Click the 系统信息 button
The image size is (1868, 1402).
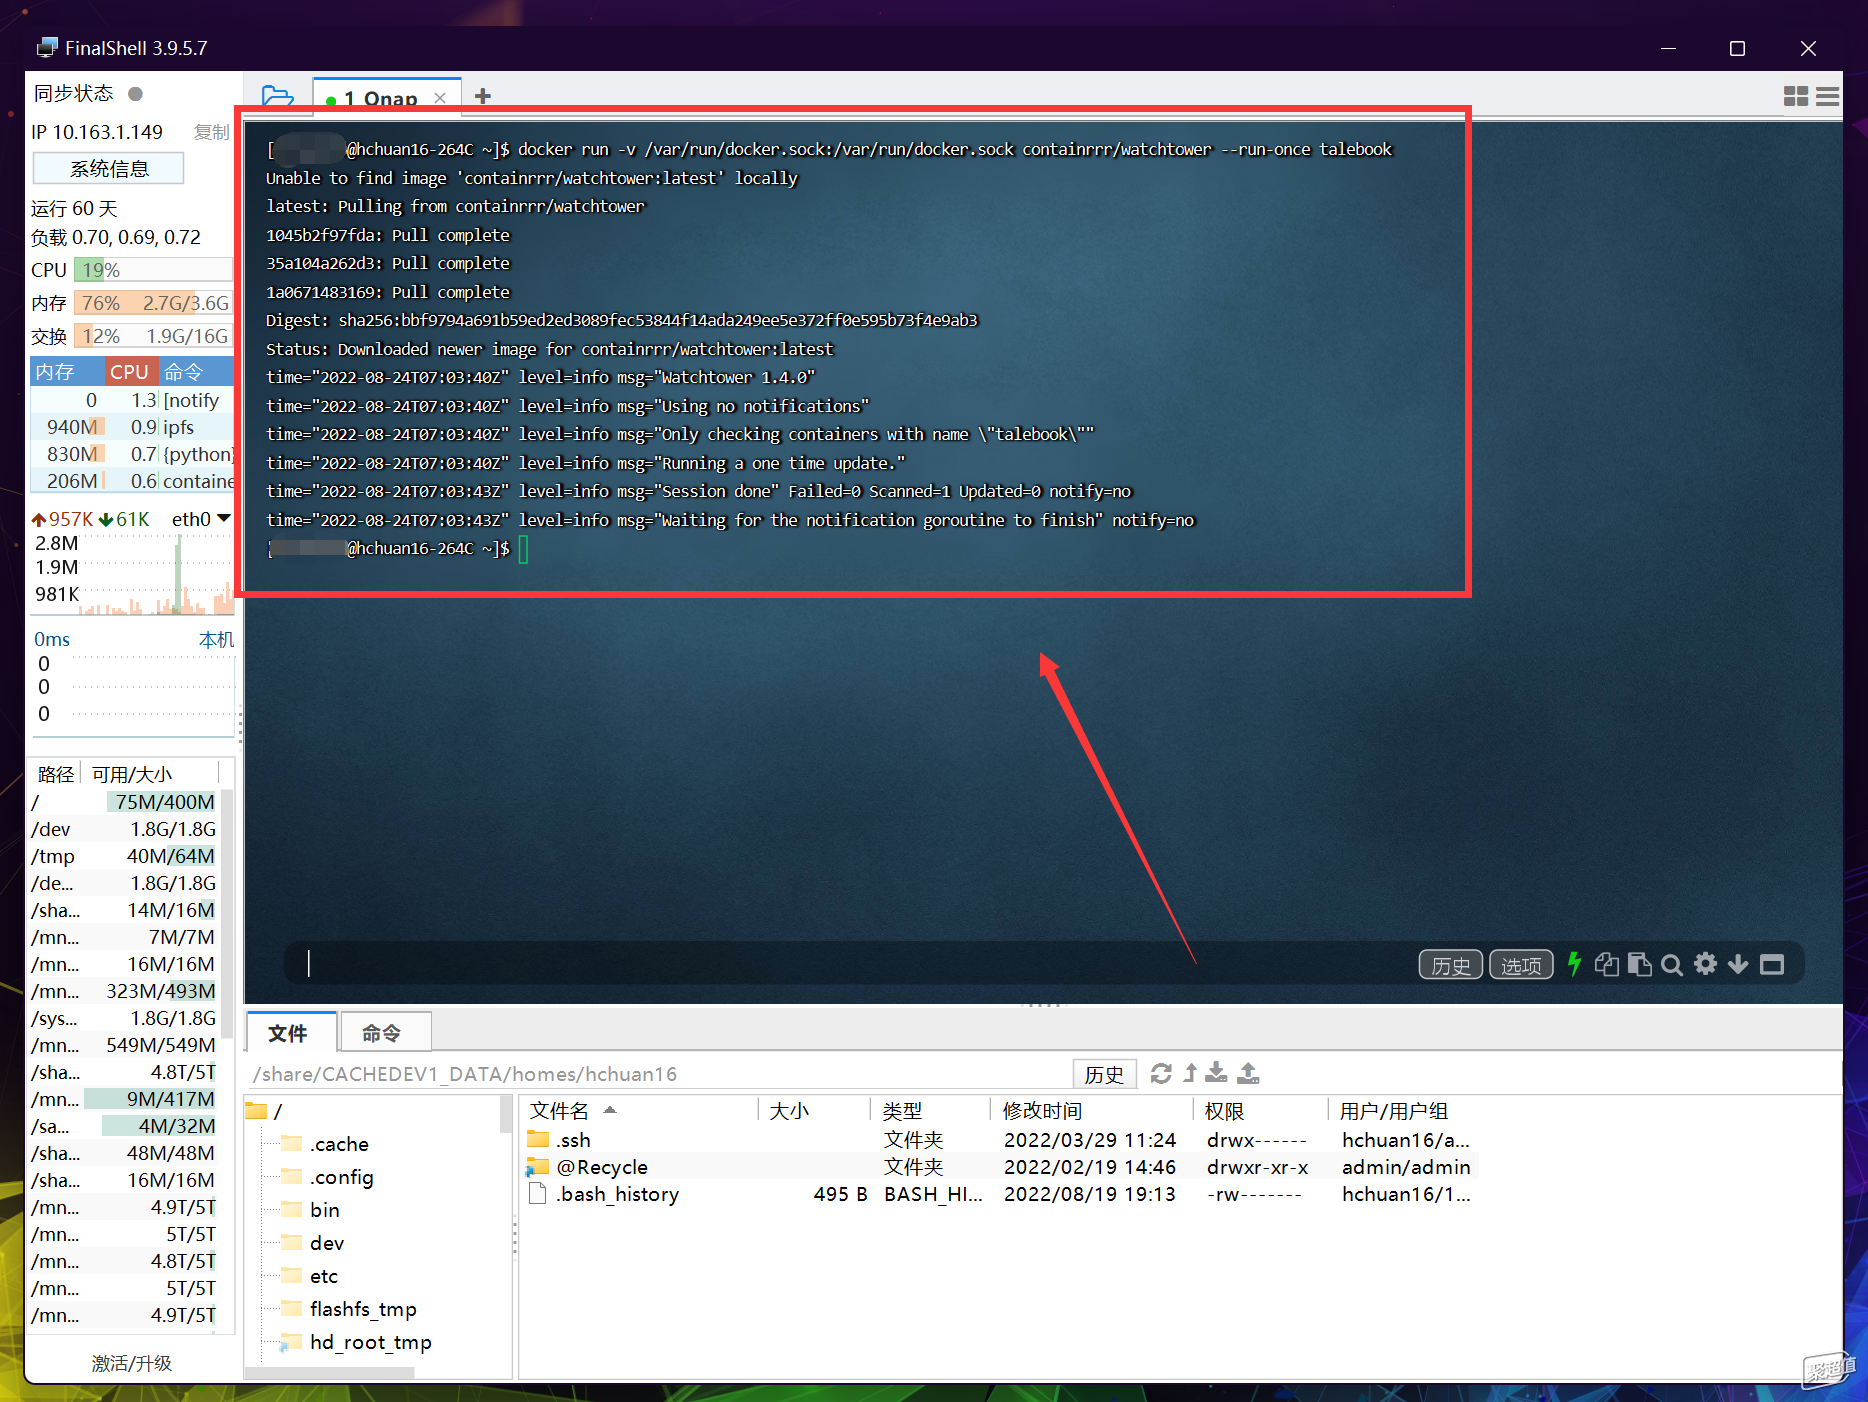click(109, 169)
